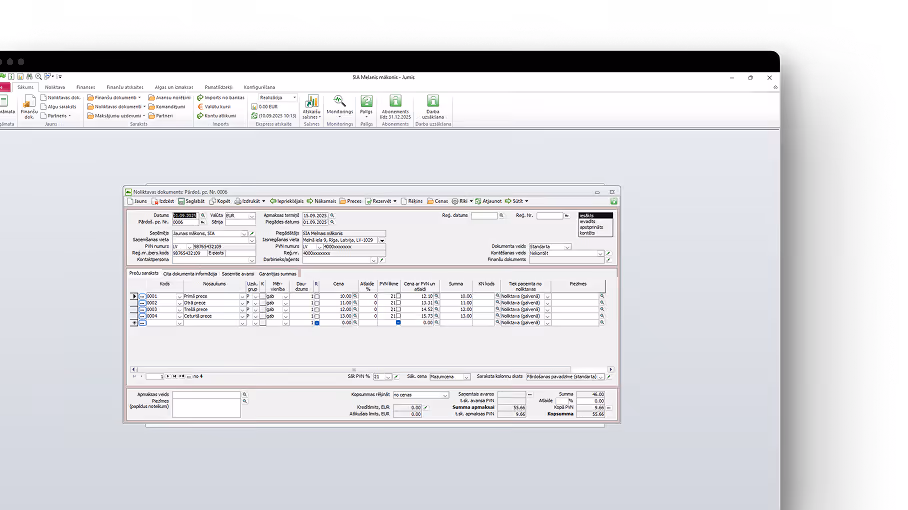Click green icon at toolbar right end
Viewport: 908px width, 510px height.
point(614,201)
